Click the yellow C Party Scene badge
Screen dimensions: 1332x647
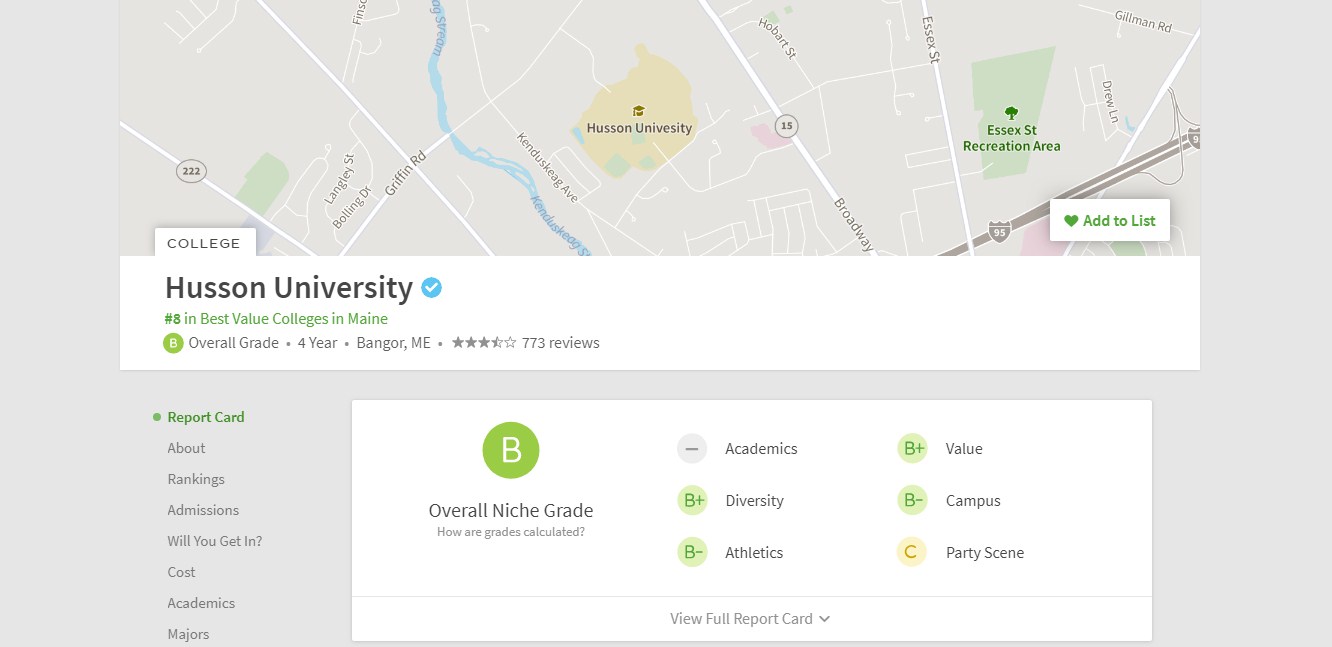click(x=911, y=553)
